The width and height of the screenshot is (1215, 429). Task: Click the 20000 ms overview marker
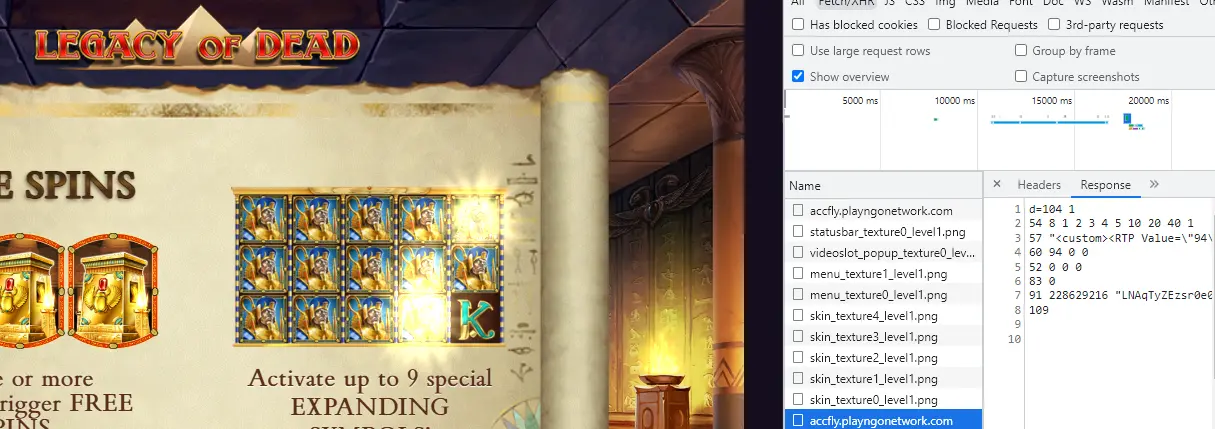click(x=1148, y=101)
